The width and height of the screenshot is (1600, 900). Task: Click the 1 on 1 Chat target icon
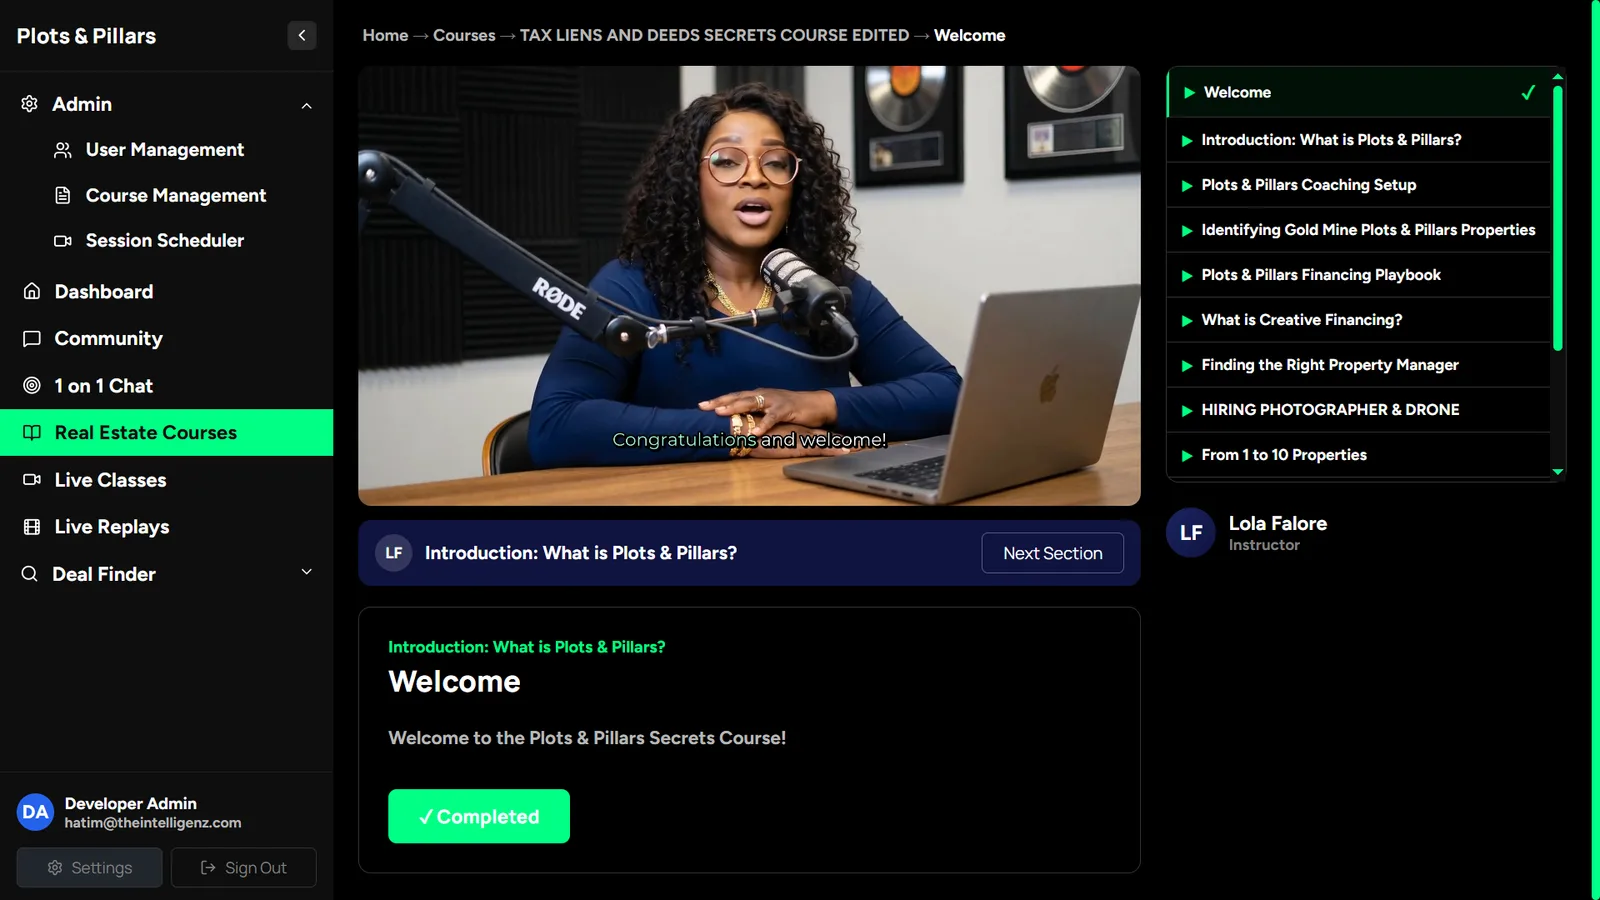[32, 385]
